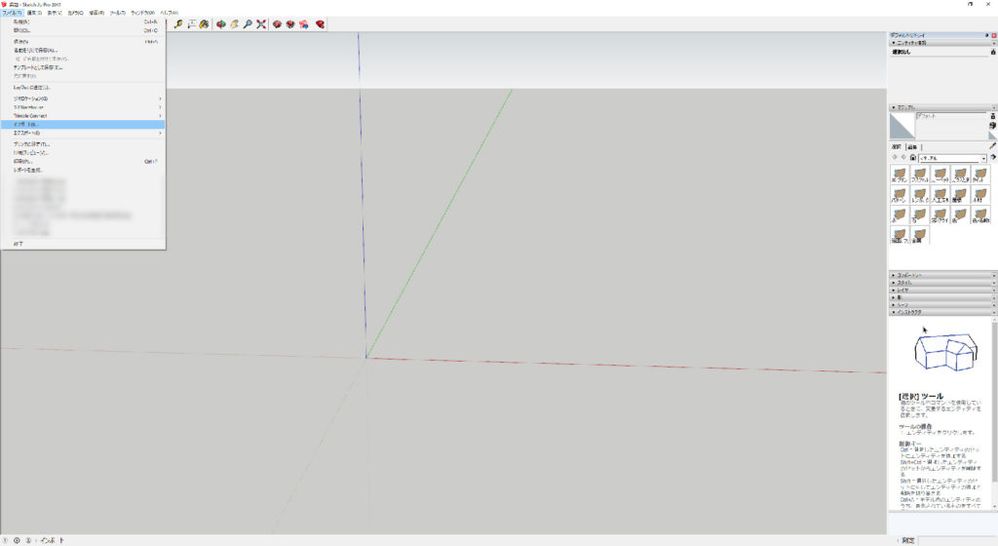Go forward in the materials browser

903,157
